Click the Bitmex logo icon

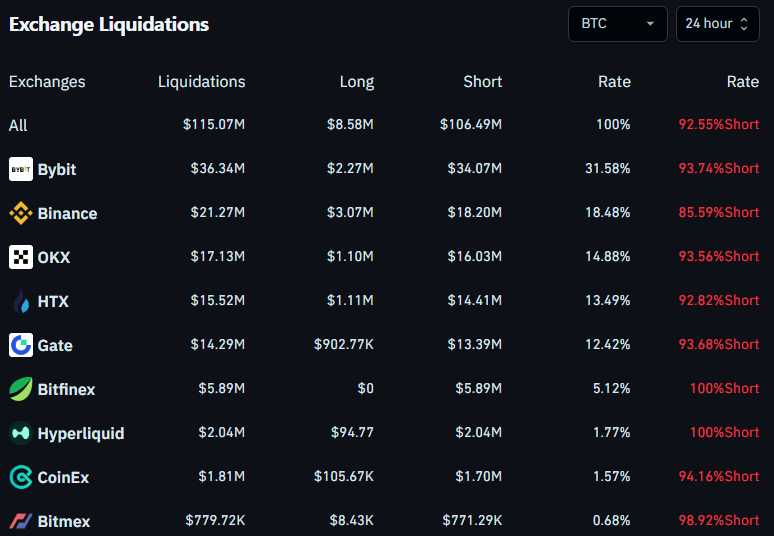pyautogui.click(x=21, y=521)
